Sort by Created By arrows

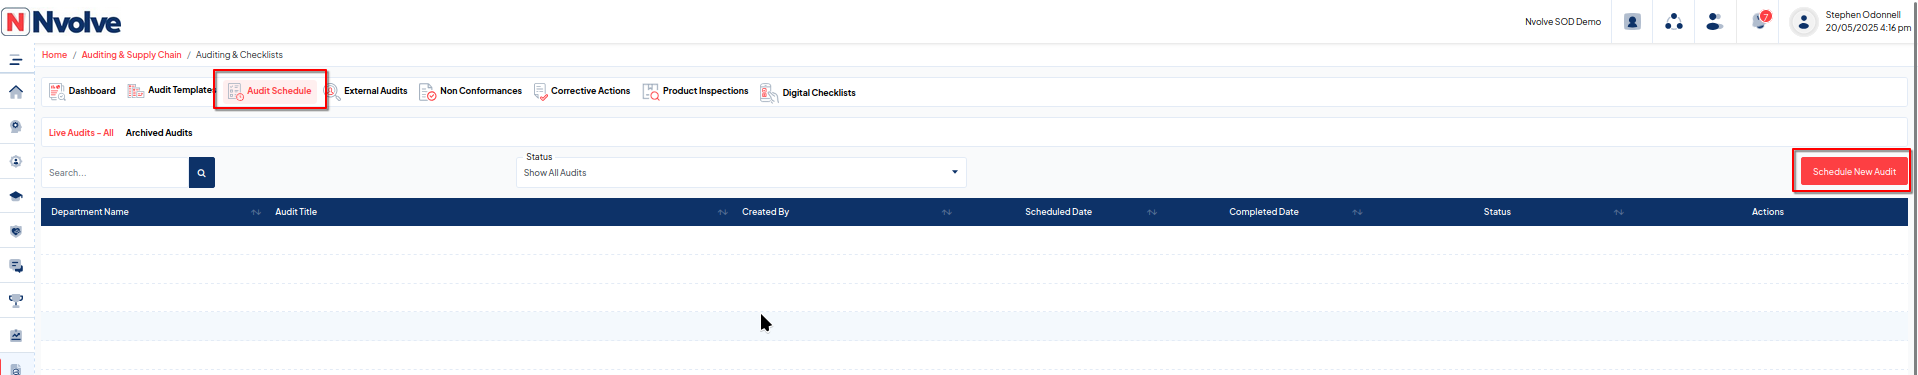coord(946,212)
